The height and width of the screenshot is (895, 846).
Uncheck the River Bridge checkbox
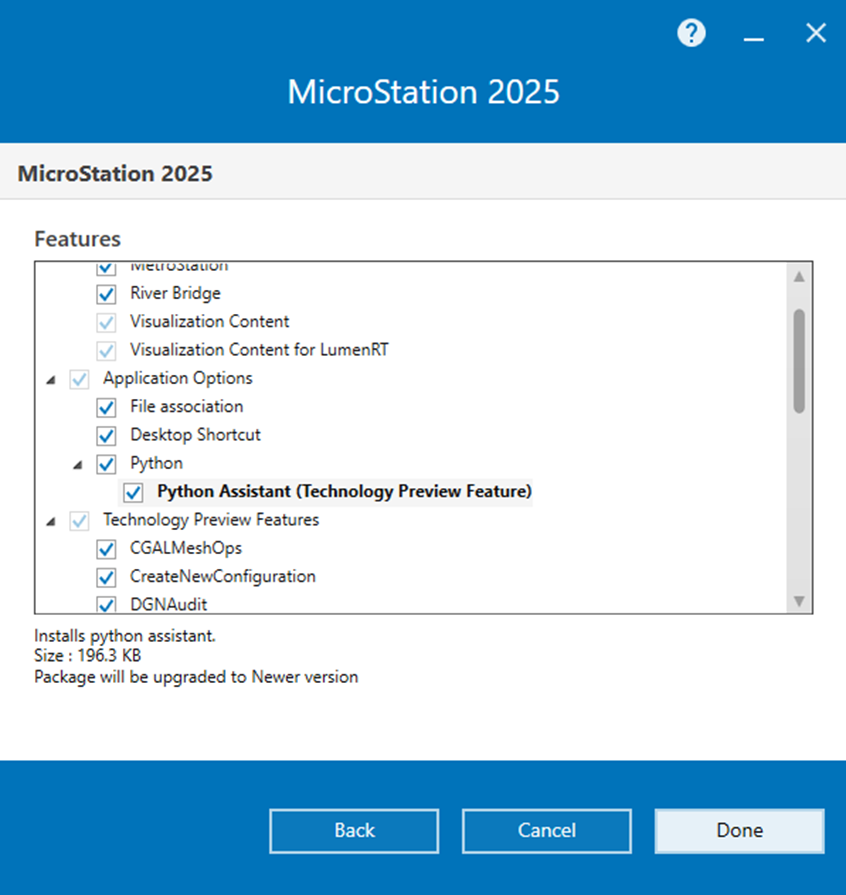(106, 294)
